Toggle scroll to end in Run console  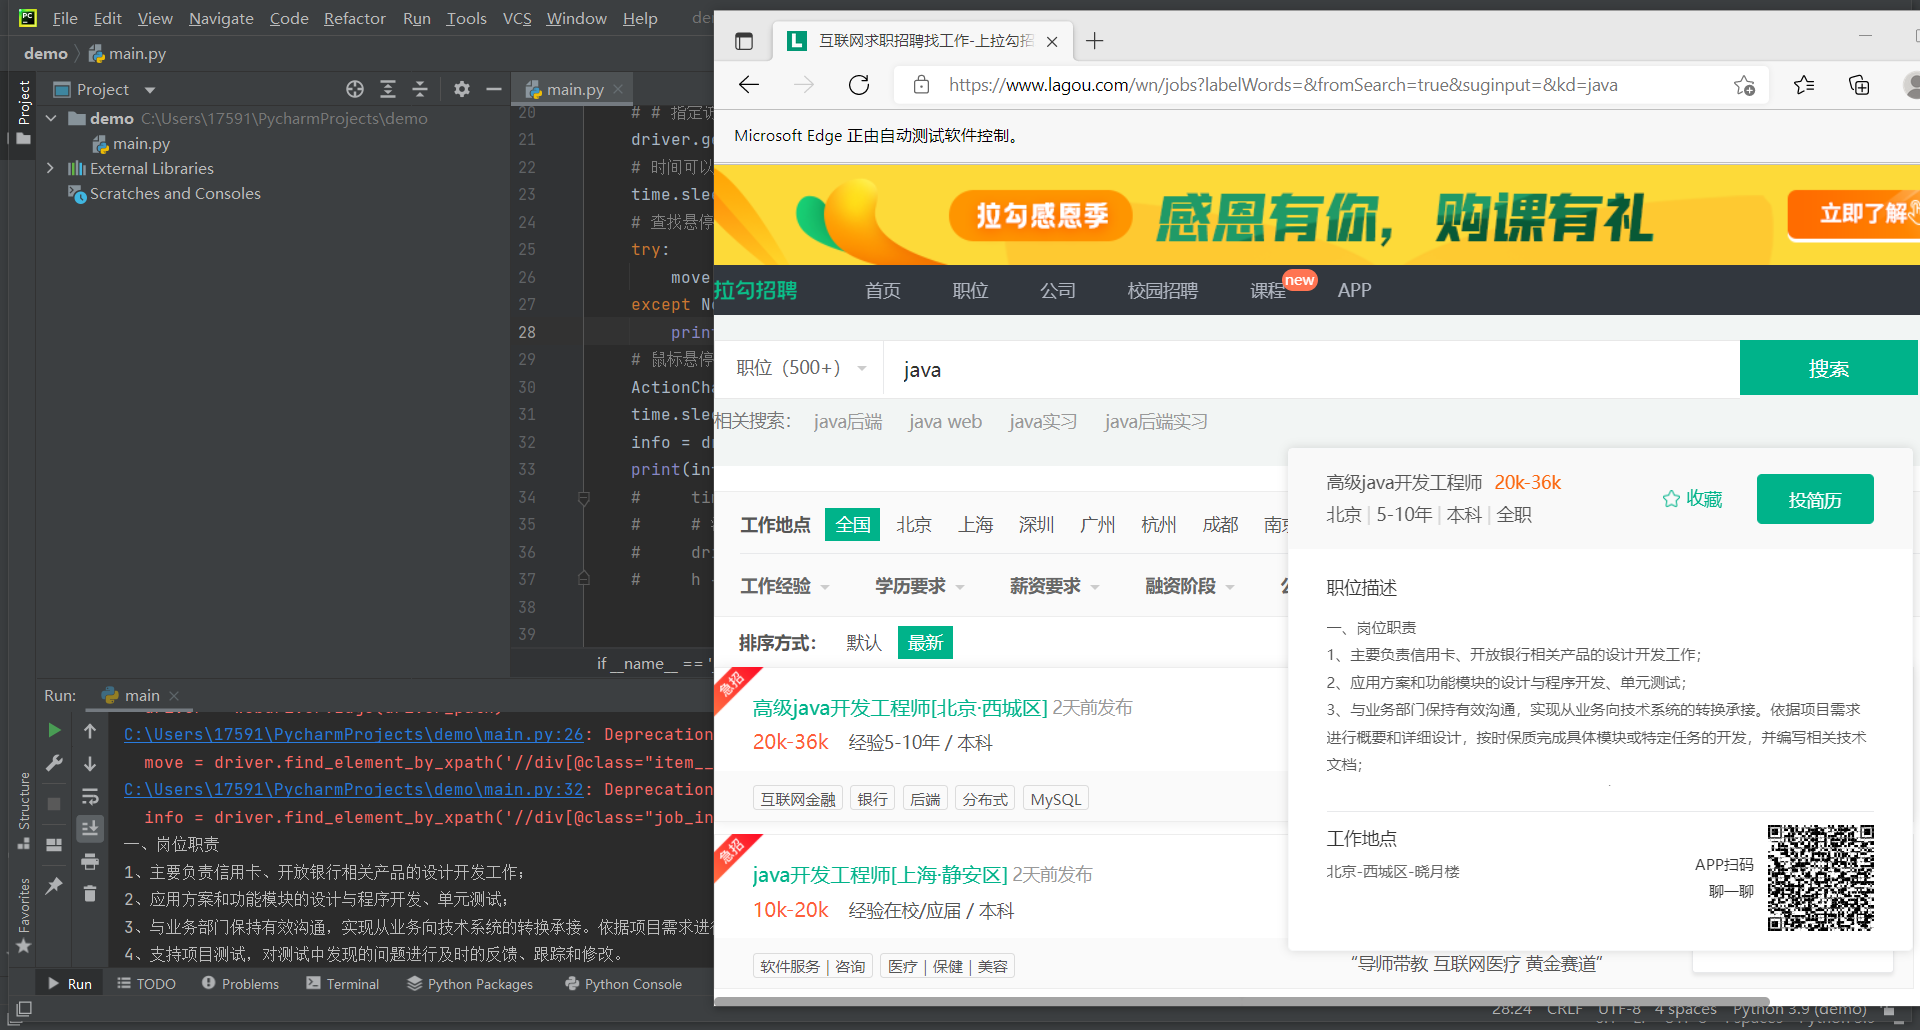[90, 828]
